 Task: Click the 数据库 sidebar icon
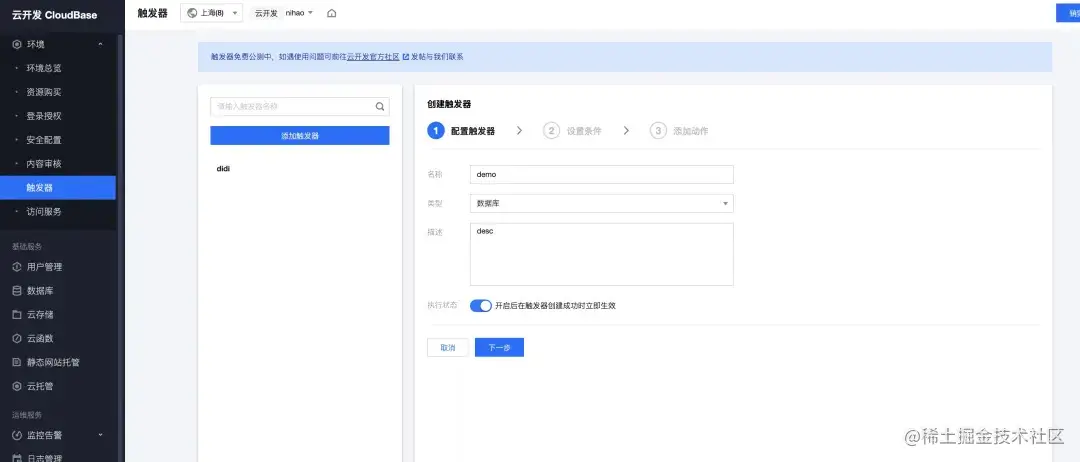tap(17, 291)
